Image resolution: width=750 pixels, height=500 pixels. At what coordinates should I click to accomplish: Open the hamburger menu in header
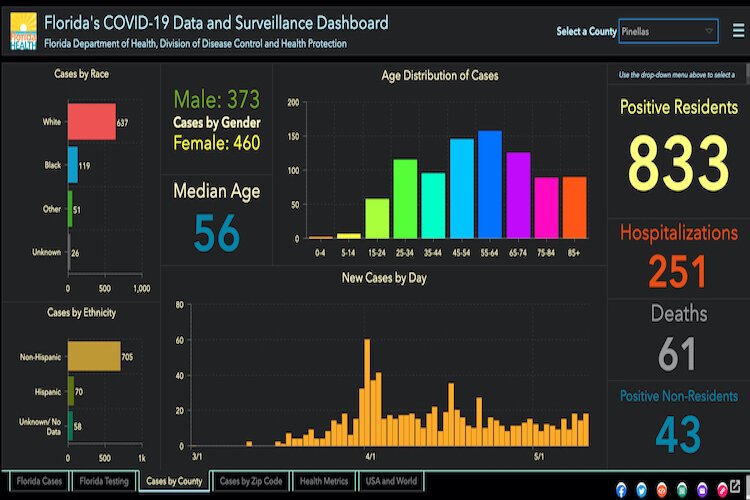[737, 30]
